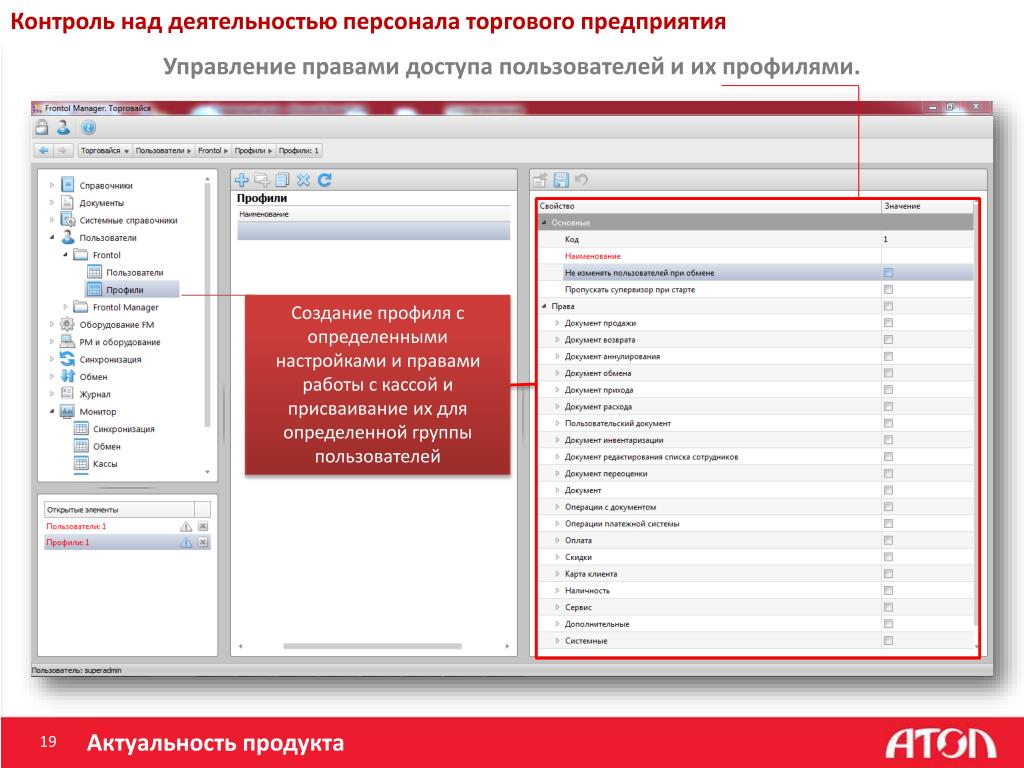Screen dimensions: 1024x768
Task: Collapse the Права group
Action: [x=544, y=306]
